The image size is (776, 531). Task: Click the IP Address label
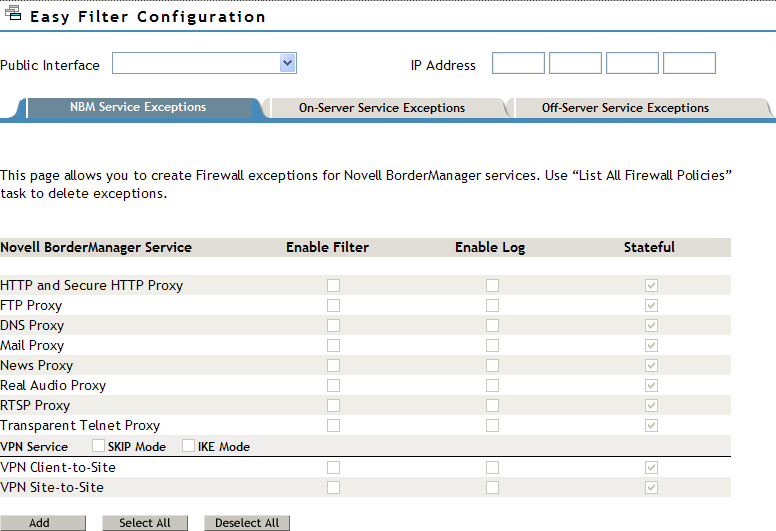coord(443,65)
